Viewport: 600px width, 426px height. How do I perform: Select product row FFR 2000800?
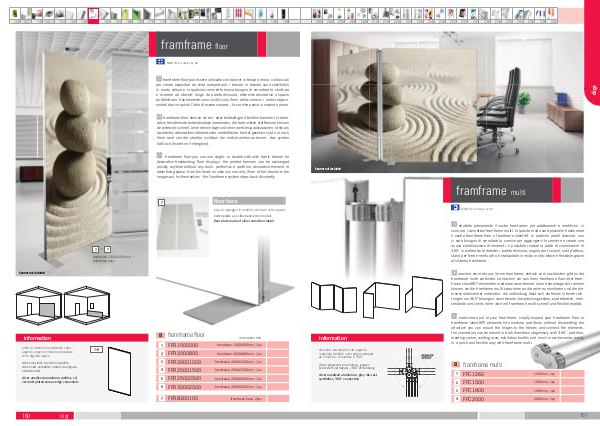coord(223,353)
